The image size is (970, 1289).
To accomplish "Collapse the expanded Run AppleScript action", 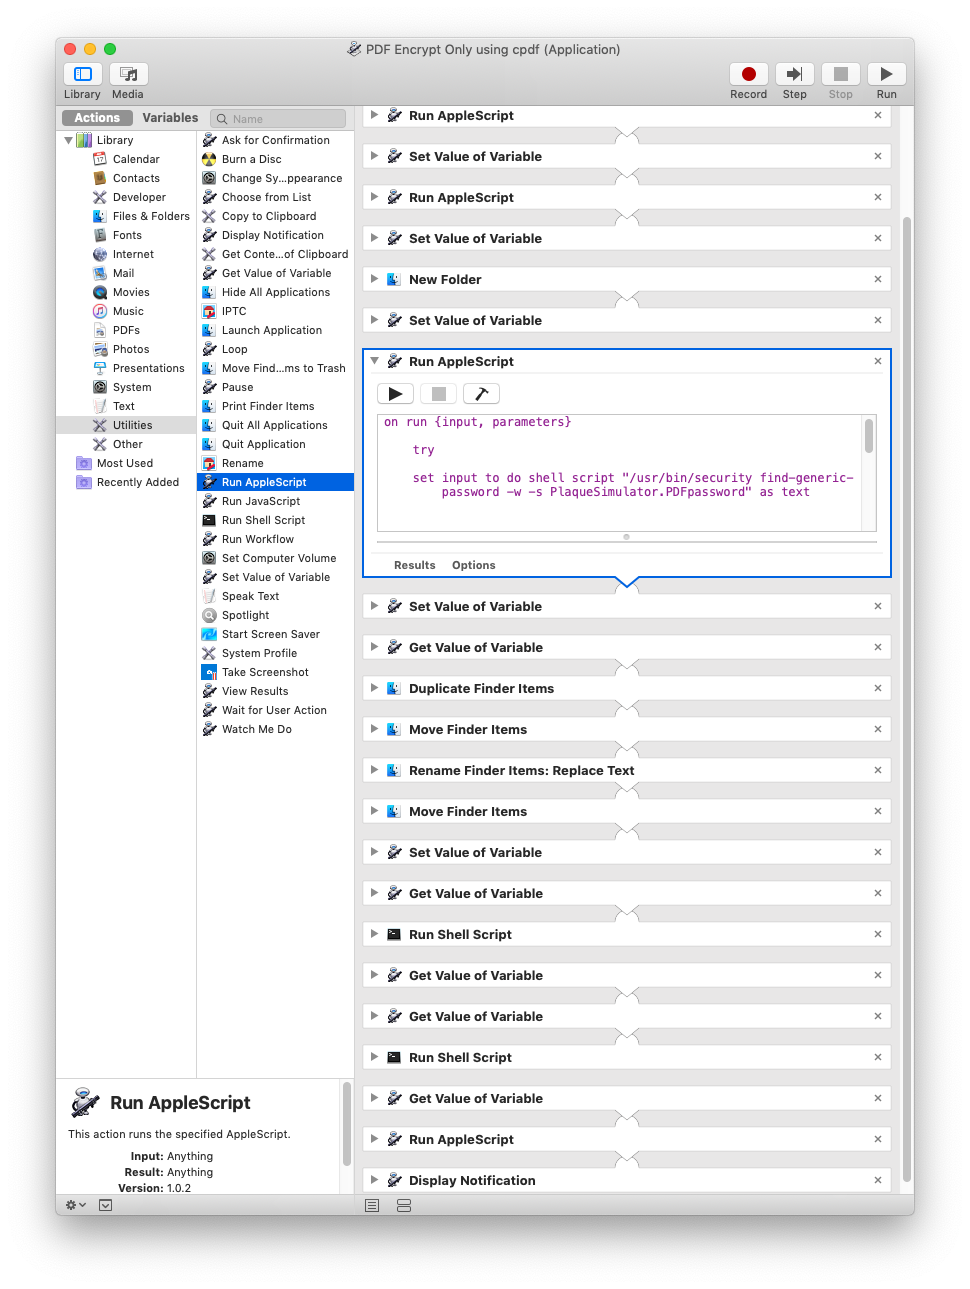I will click(374, 361).
